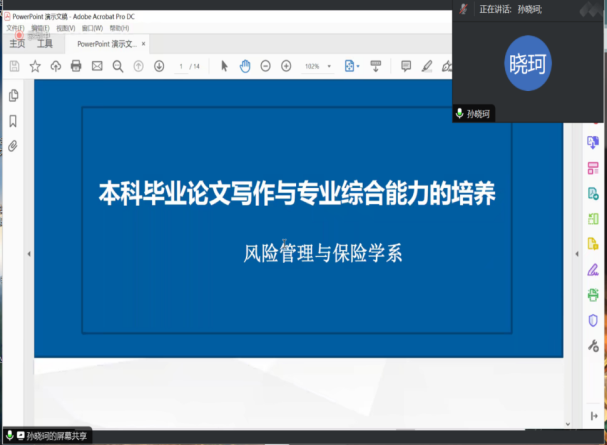The width and height of the screenshot is (607, 445).
Task: Open the 文件 menu
Action: coord(13,28)
